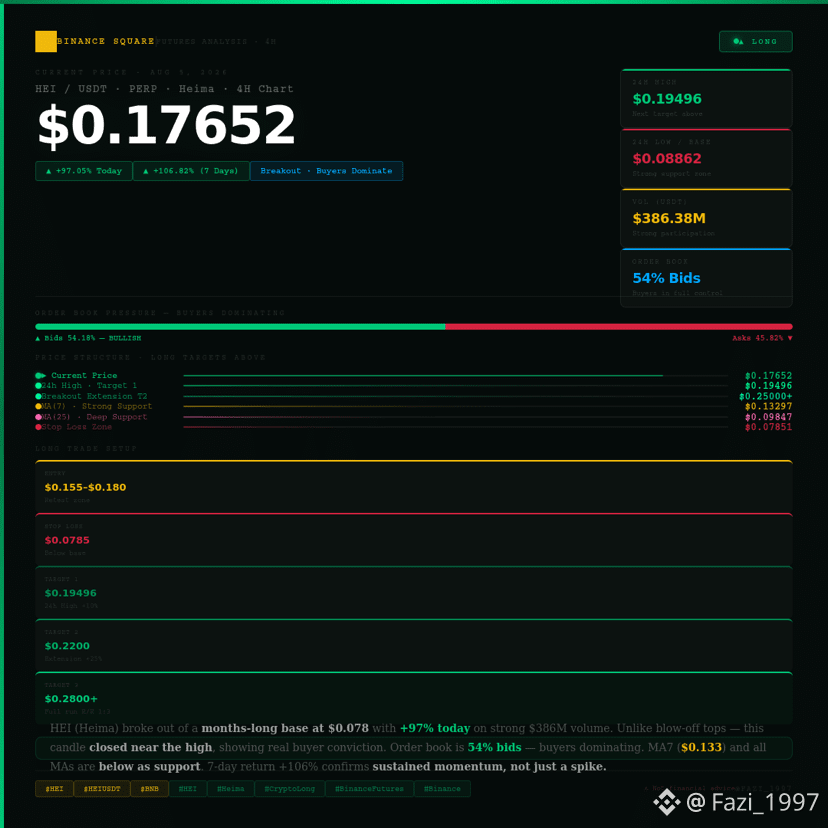Click the Asks 45.82% label
This screenshot has height=828, width=828.
click(x=762, y=338)
